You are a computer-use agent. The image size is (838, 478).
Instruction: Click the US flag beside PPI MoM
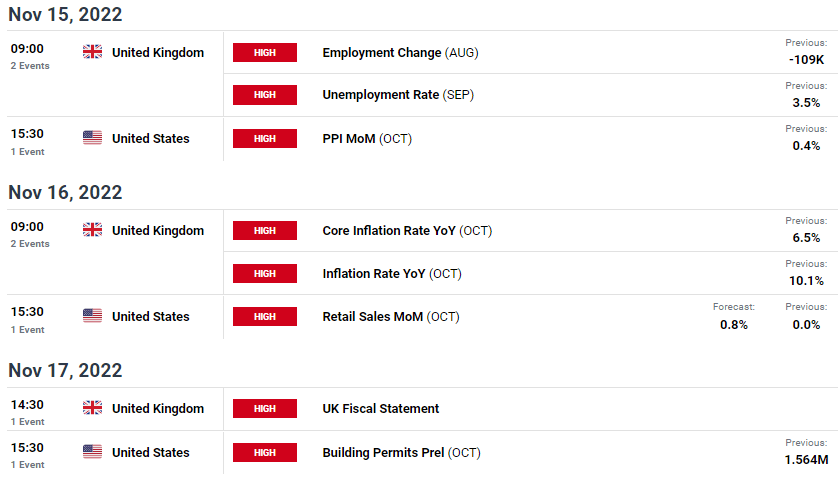(x=92, y=138)
